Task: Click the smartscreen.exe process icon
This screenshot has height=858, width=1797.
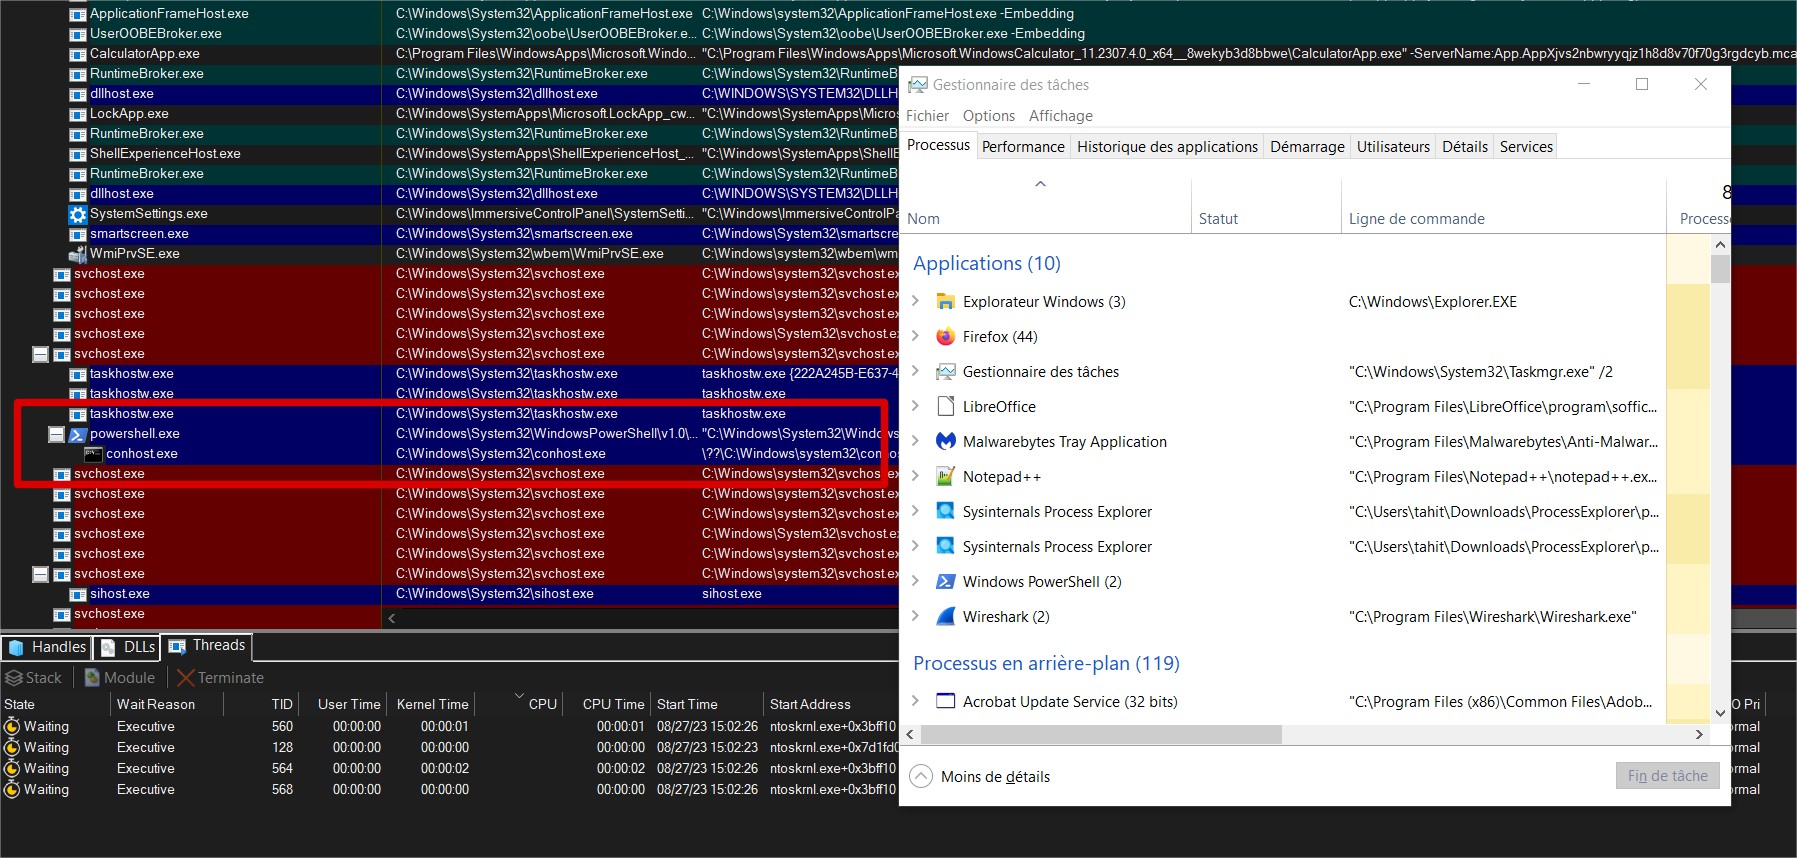Action: coord(77,234)
